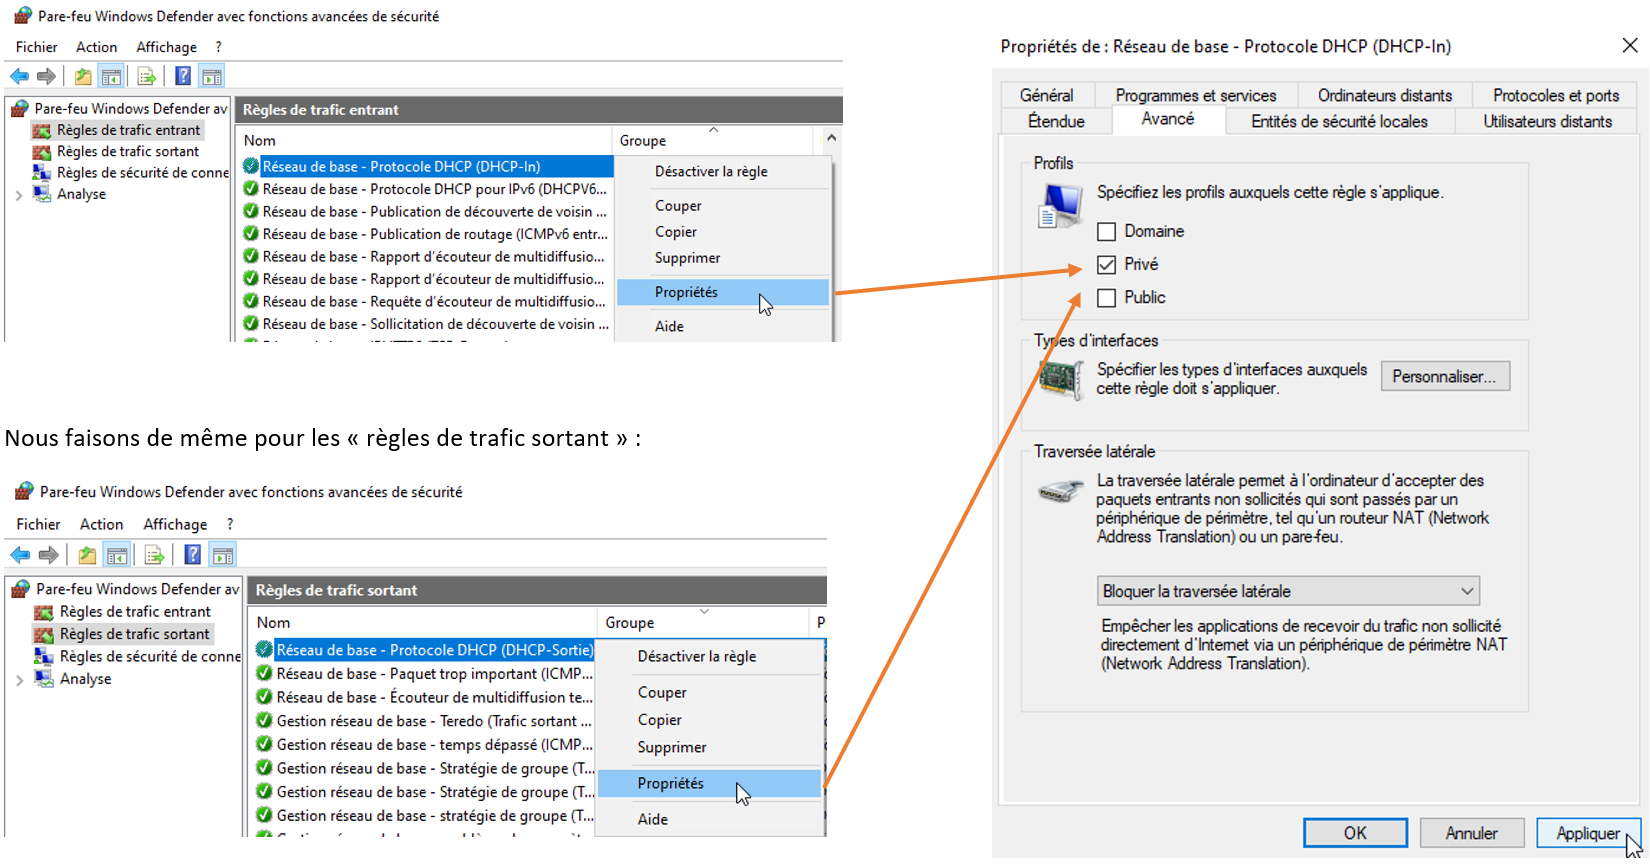Open the Affichage menu in the outbound rules window

175,524
